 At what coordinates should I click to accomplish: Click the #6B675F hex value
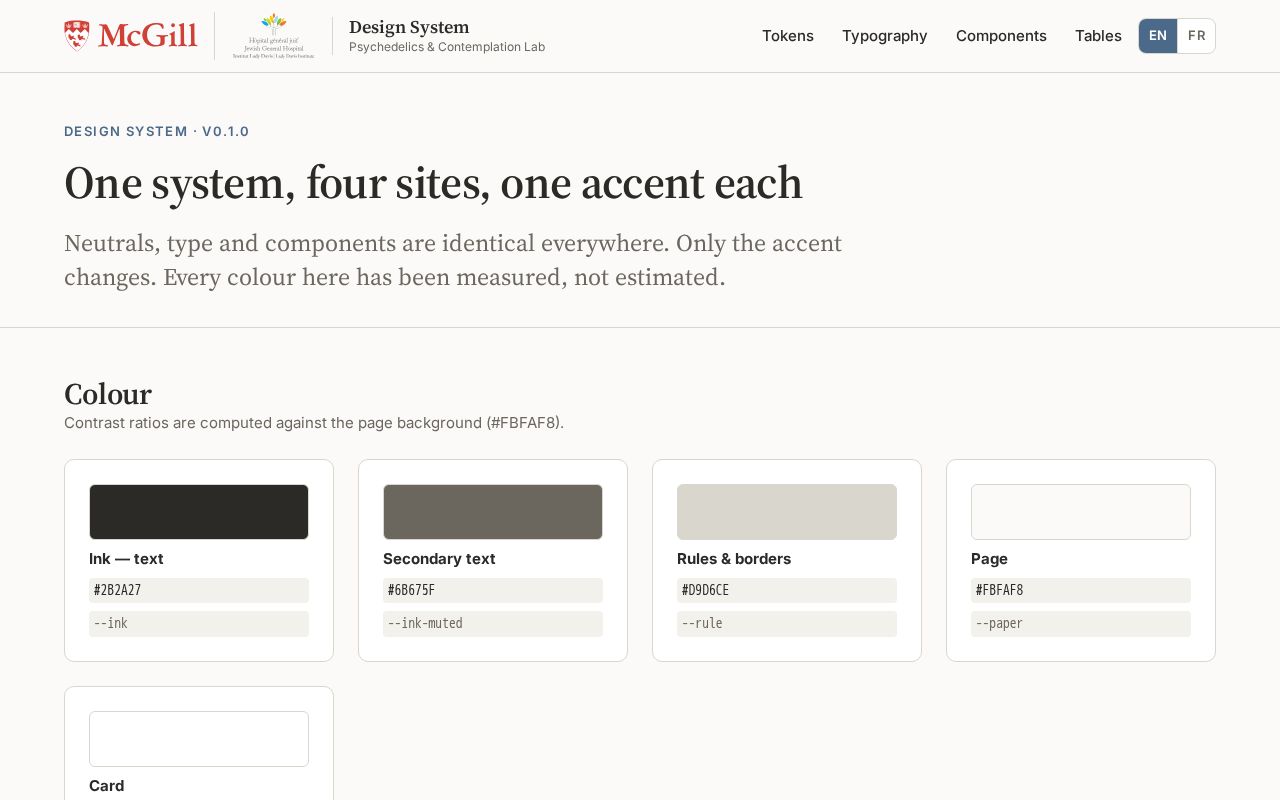(493, 590)
